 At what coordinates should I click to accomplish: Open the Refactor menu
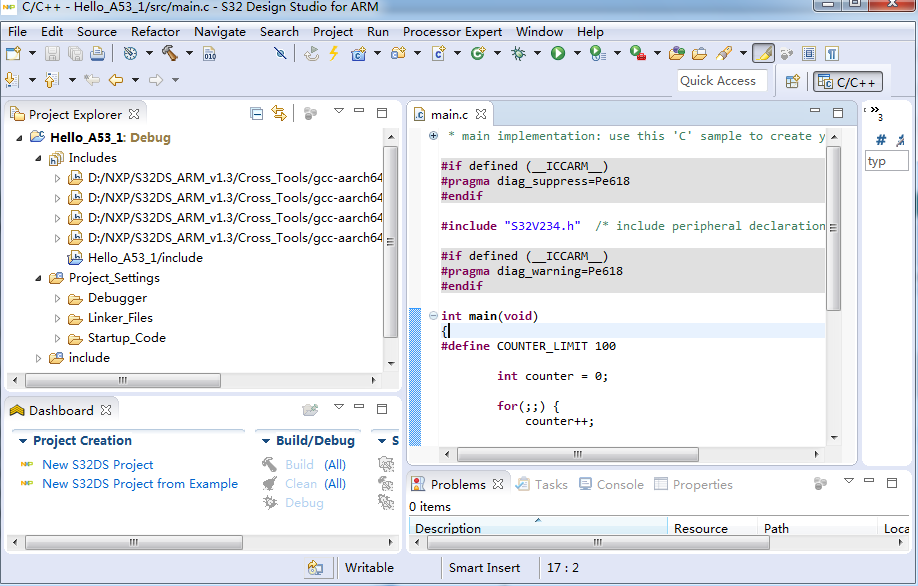click(x=155, y=32)
